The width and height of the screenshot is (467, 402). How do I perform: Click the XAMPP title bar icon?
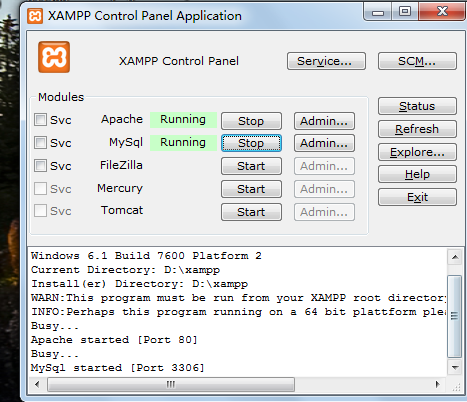click(35, 16)
